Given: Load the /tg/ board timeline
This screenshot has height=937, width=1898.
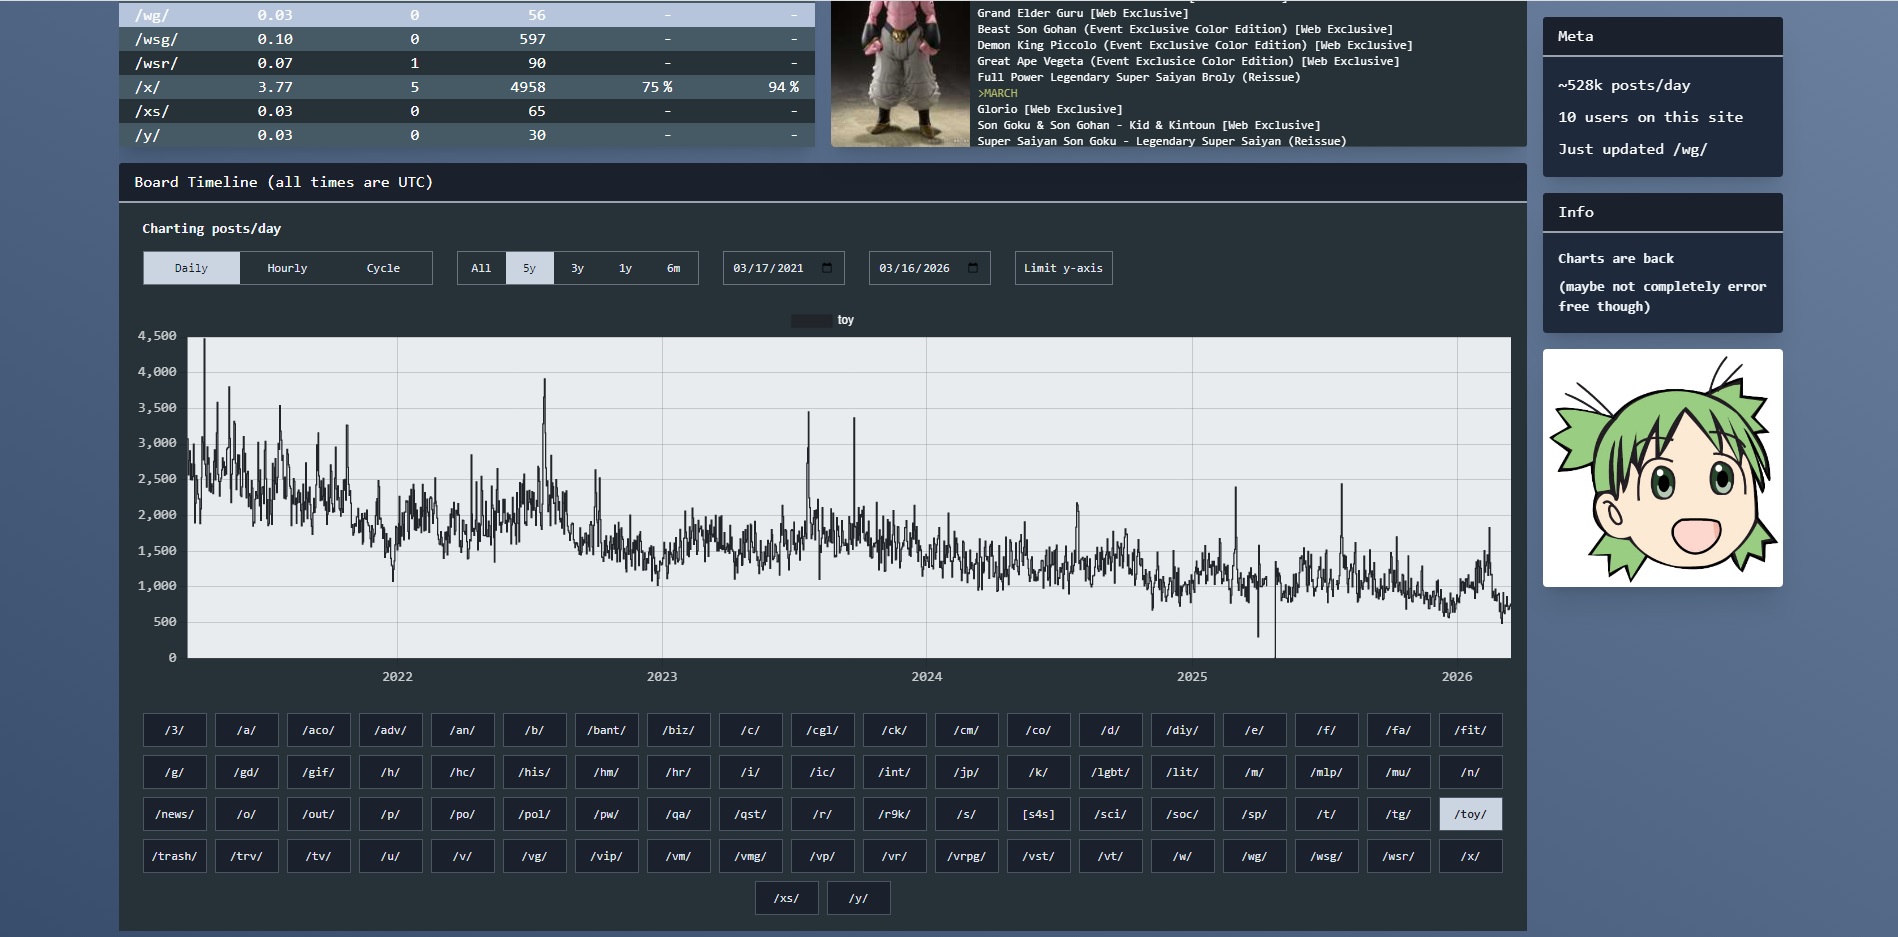Looking at the screenshot, I should click(x=1399, y=814).
